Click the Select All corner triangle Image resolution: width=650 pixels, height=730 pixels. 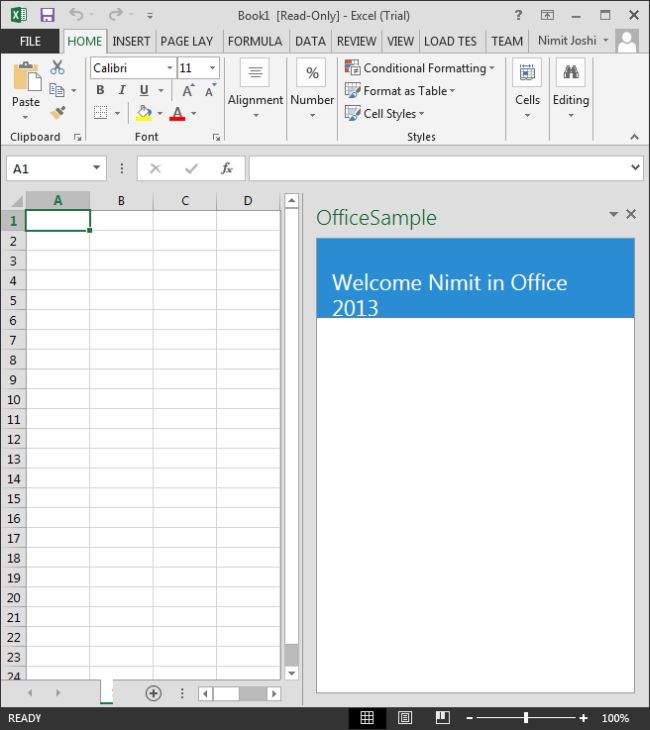17,201
